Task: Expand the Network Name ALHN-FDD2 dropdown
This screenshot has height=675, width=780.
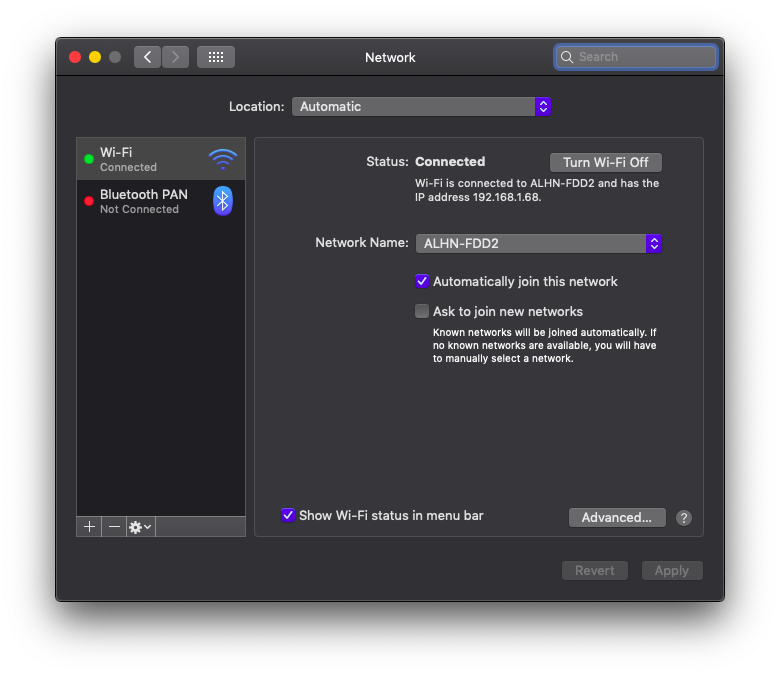Action: tap(538, 243)
